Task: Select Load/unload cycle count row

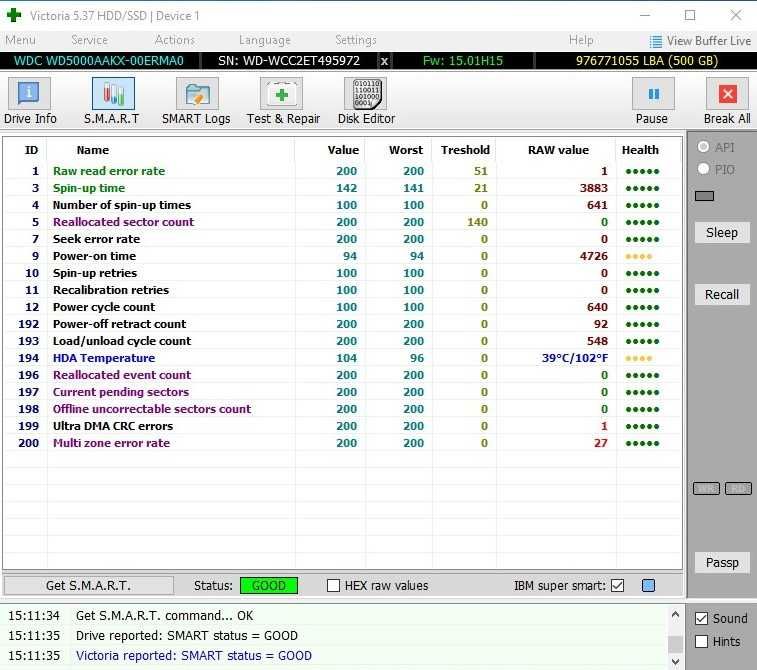Action: (342, 341)
